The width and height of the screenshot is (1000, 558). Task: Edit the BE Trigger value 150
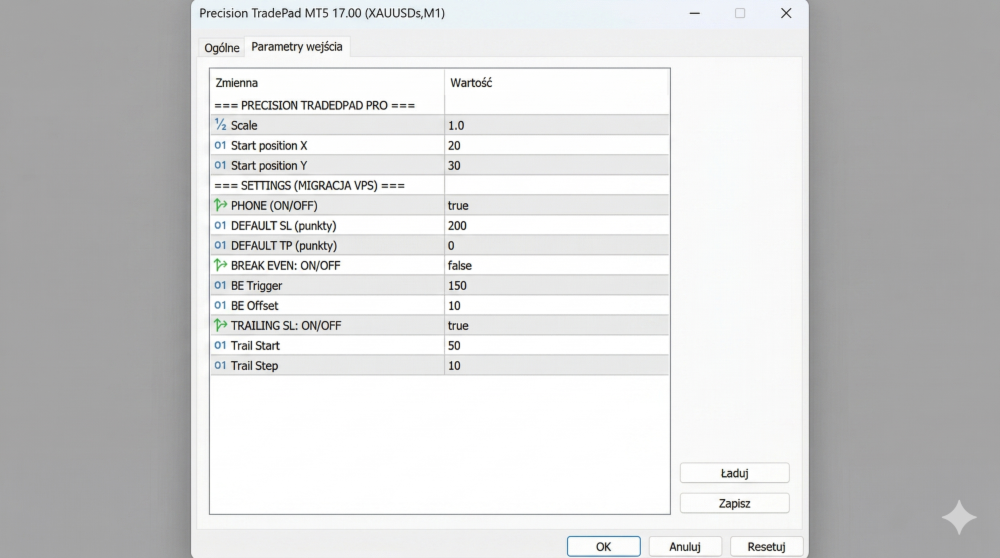[557, 285]
